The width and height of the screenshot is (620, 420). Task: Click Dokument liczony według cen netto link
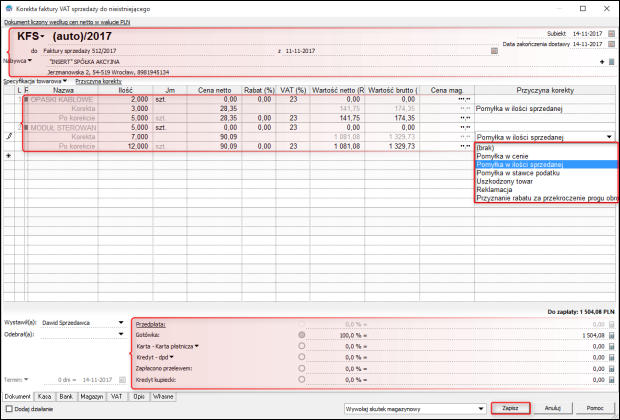click(x=67, y=22)
